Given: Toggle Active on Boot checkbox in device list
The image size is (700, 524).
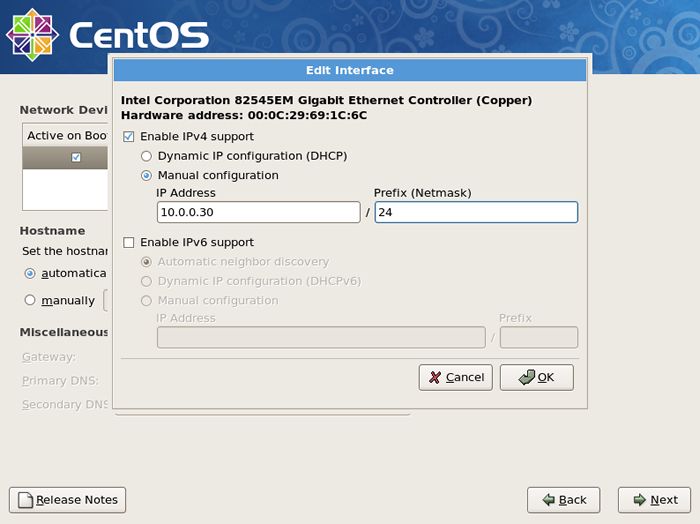Looking at the screenshot, I should 76,157.
